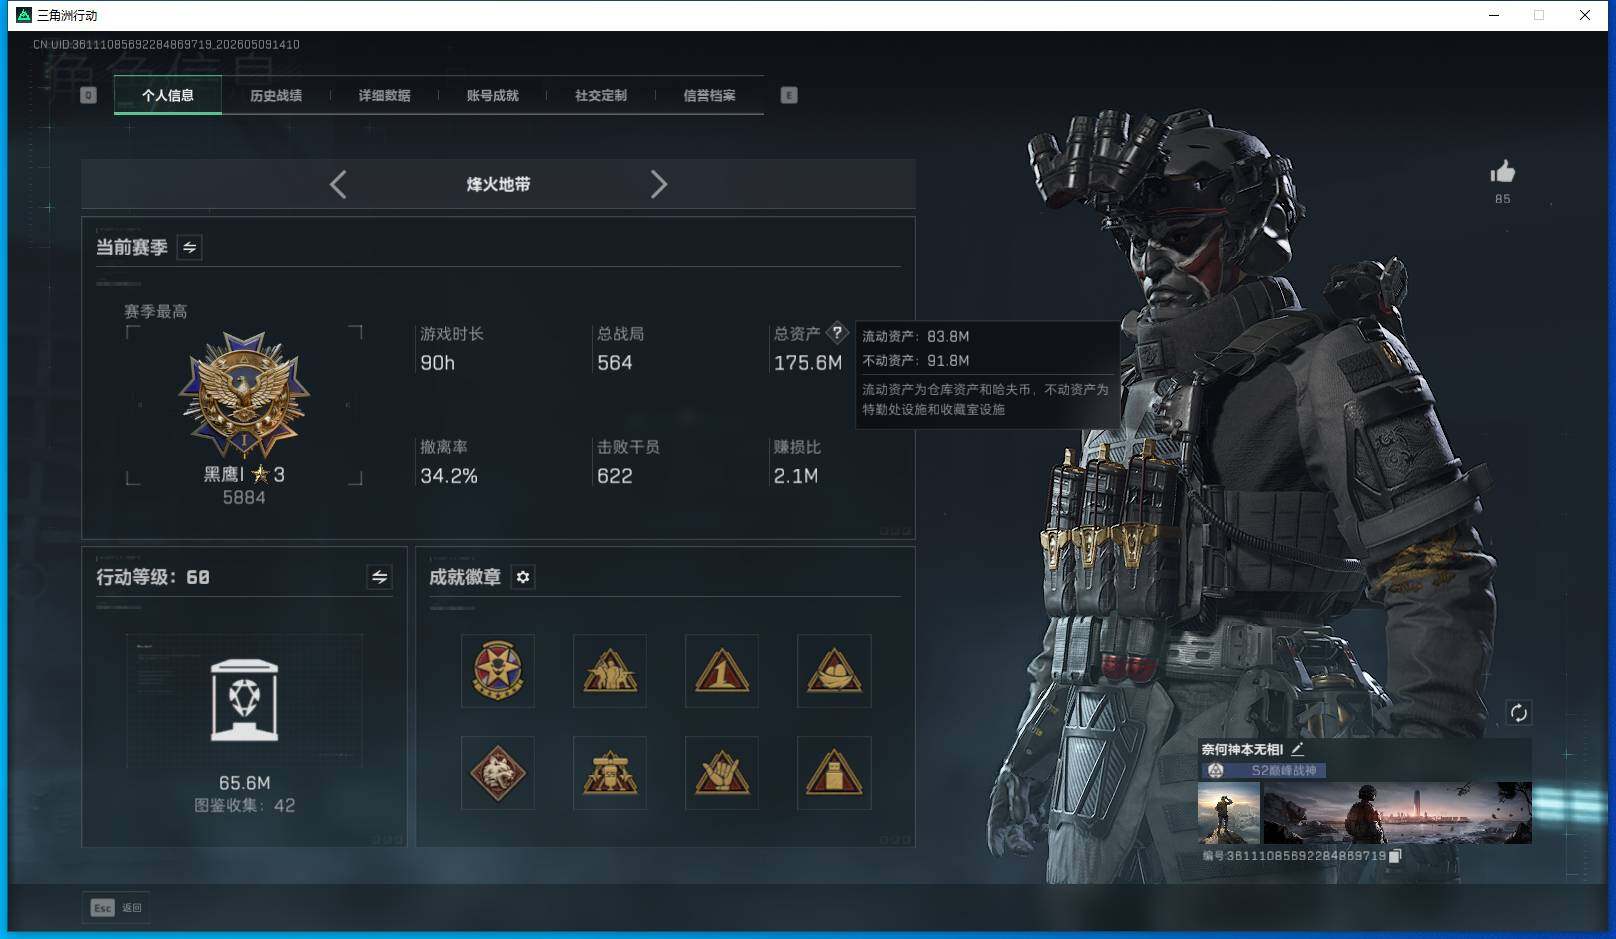Click the E key hint icon right of the tabs
The width and height of the screenshot is (1616, 939).
789,95
